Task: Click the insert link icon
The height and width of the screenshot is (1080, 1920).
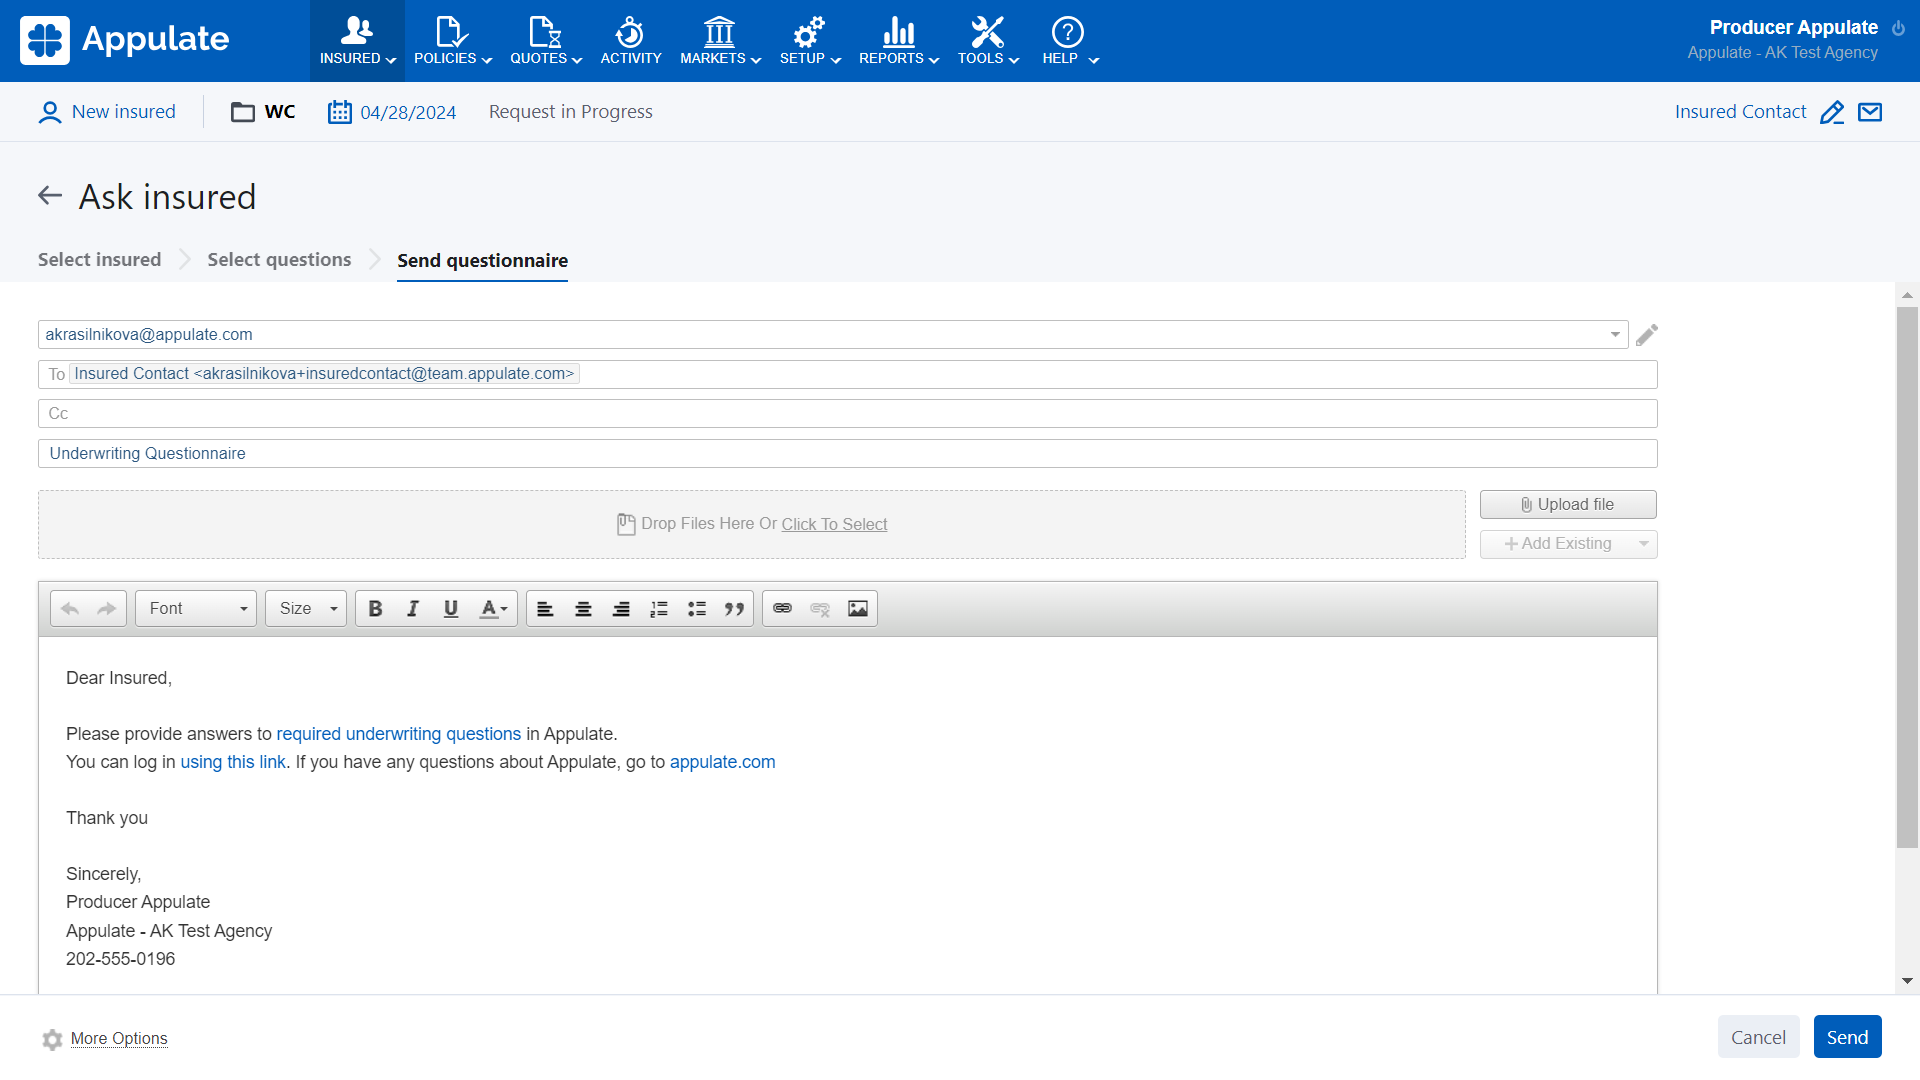Action: tap(783, 609)
